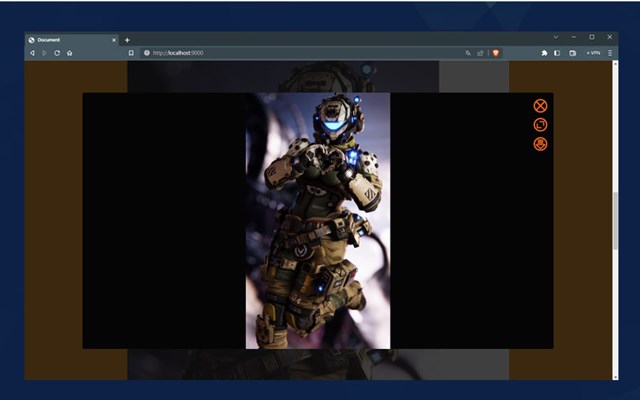640x400 pixels.
Task: Open a new tab with the plus button
Action: pyautogui.click(x=127, y=40)
